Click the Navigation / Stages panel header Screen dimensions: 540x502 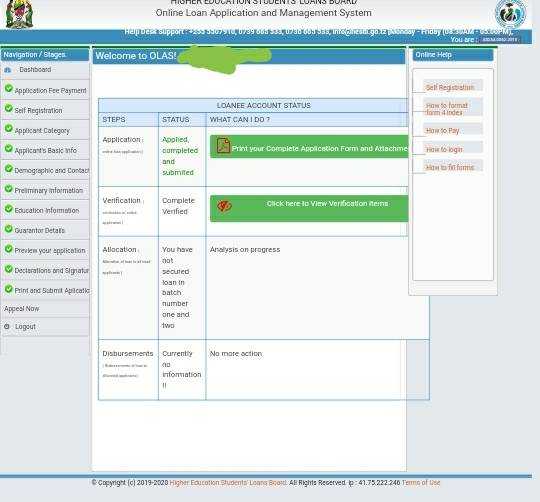(45, 55)
